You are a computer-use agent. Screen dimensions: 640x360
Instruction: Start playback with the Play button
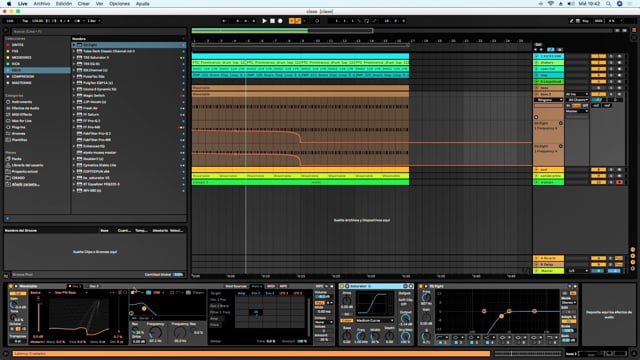[x=264, y=21]
